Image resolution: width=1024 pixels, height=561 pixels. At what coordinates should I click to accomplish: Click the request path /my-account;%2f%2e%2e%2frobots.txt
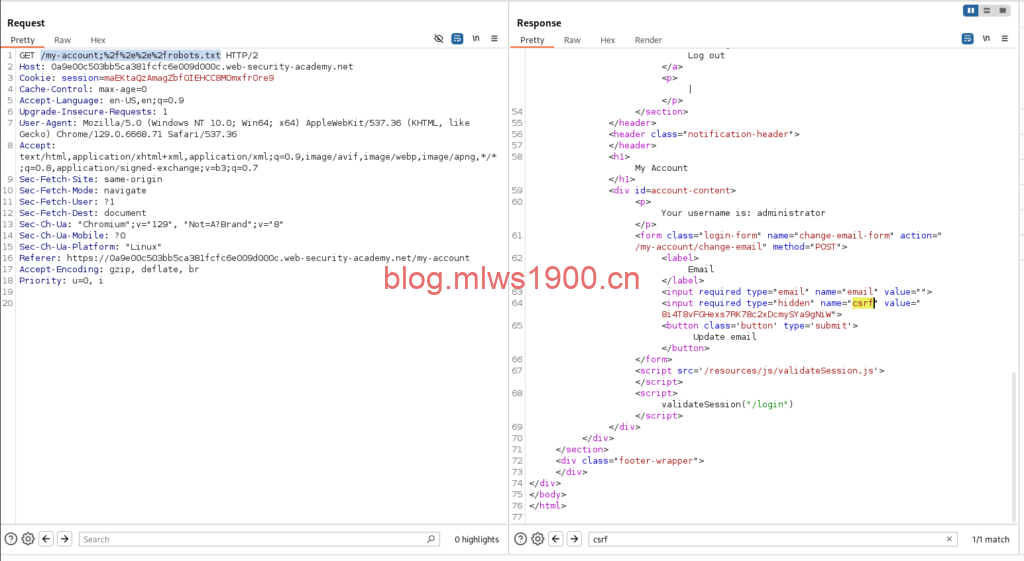(131, 56)
